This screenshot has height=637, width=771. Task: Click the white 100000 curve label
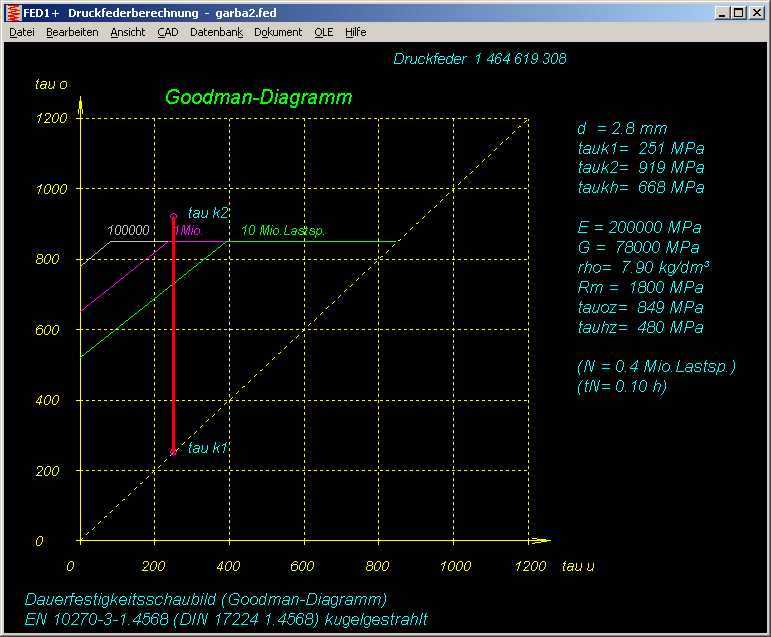tap(128, 231)
